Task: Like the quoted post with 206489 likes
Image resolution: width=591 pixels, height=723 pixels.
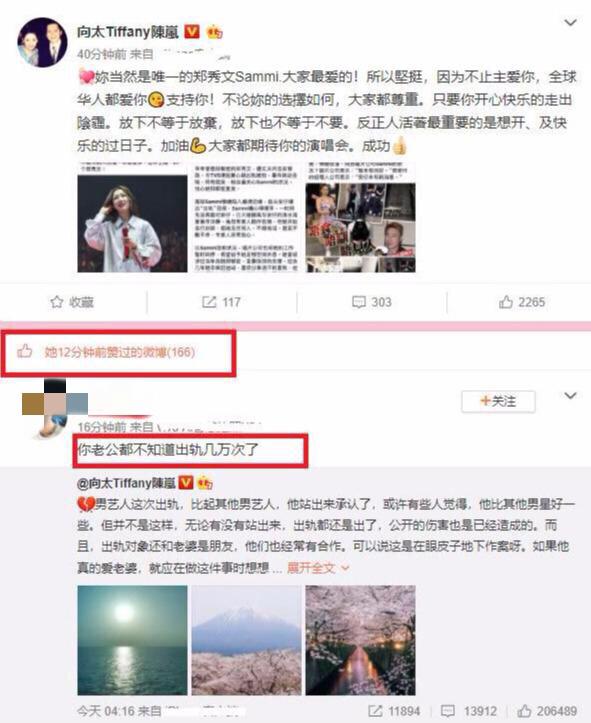Action: point(524,711)
